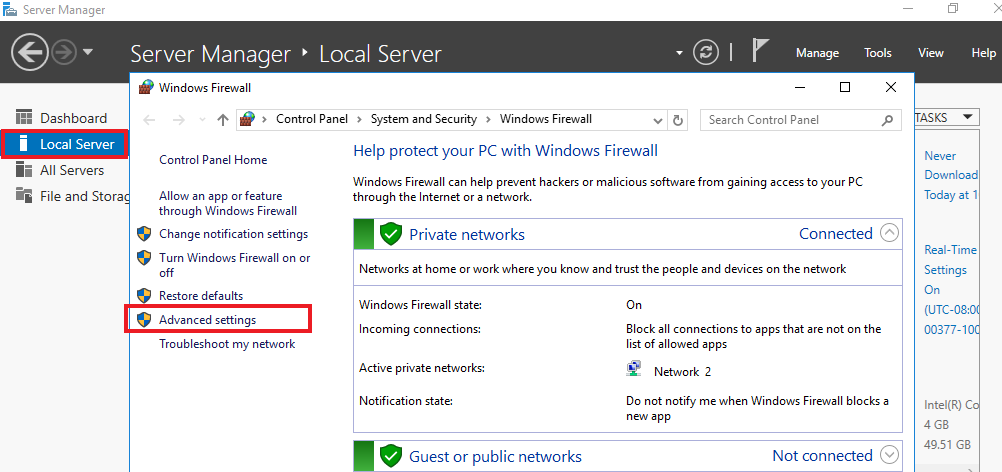
Task: Click the Dashboard icon in sidebar
Action: click(23, 118)
